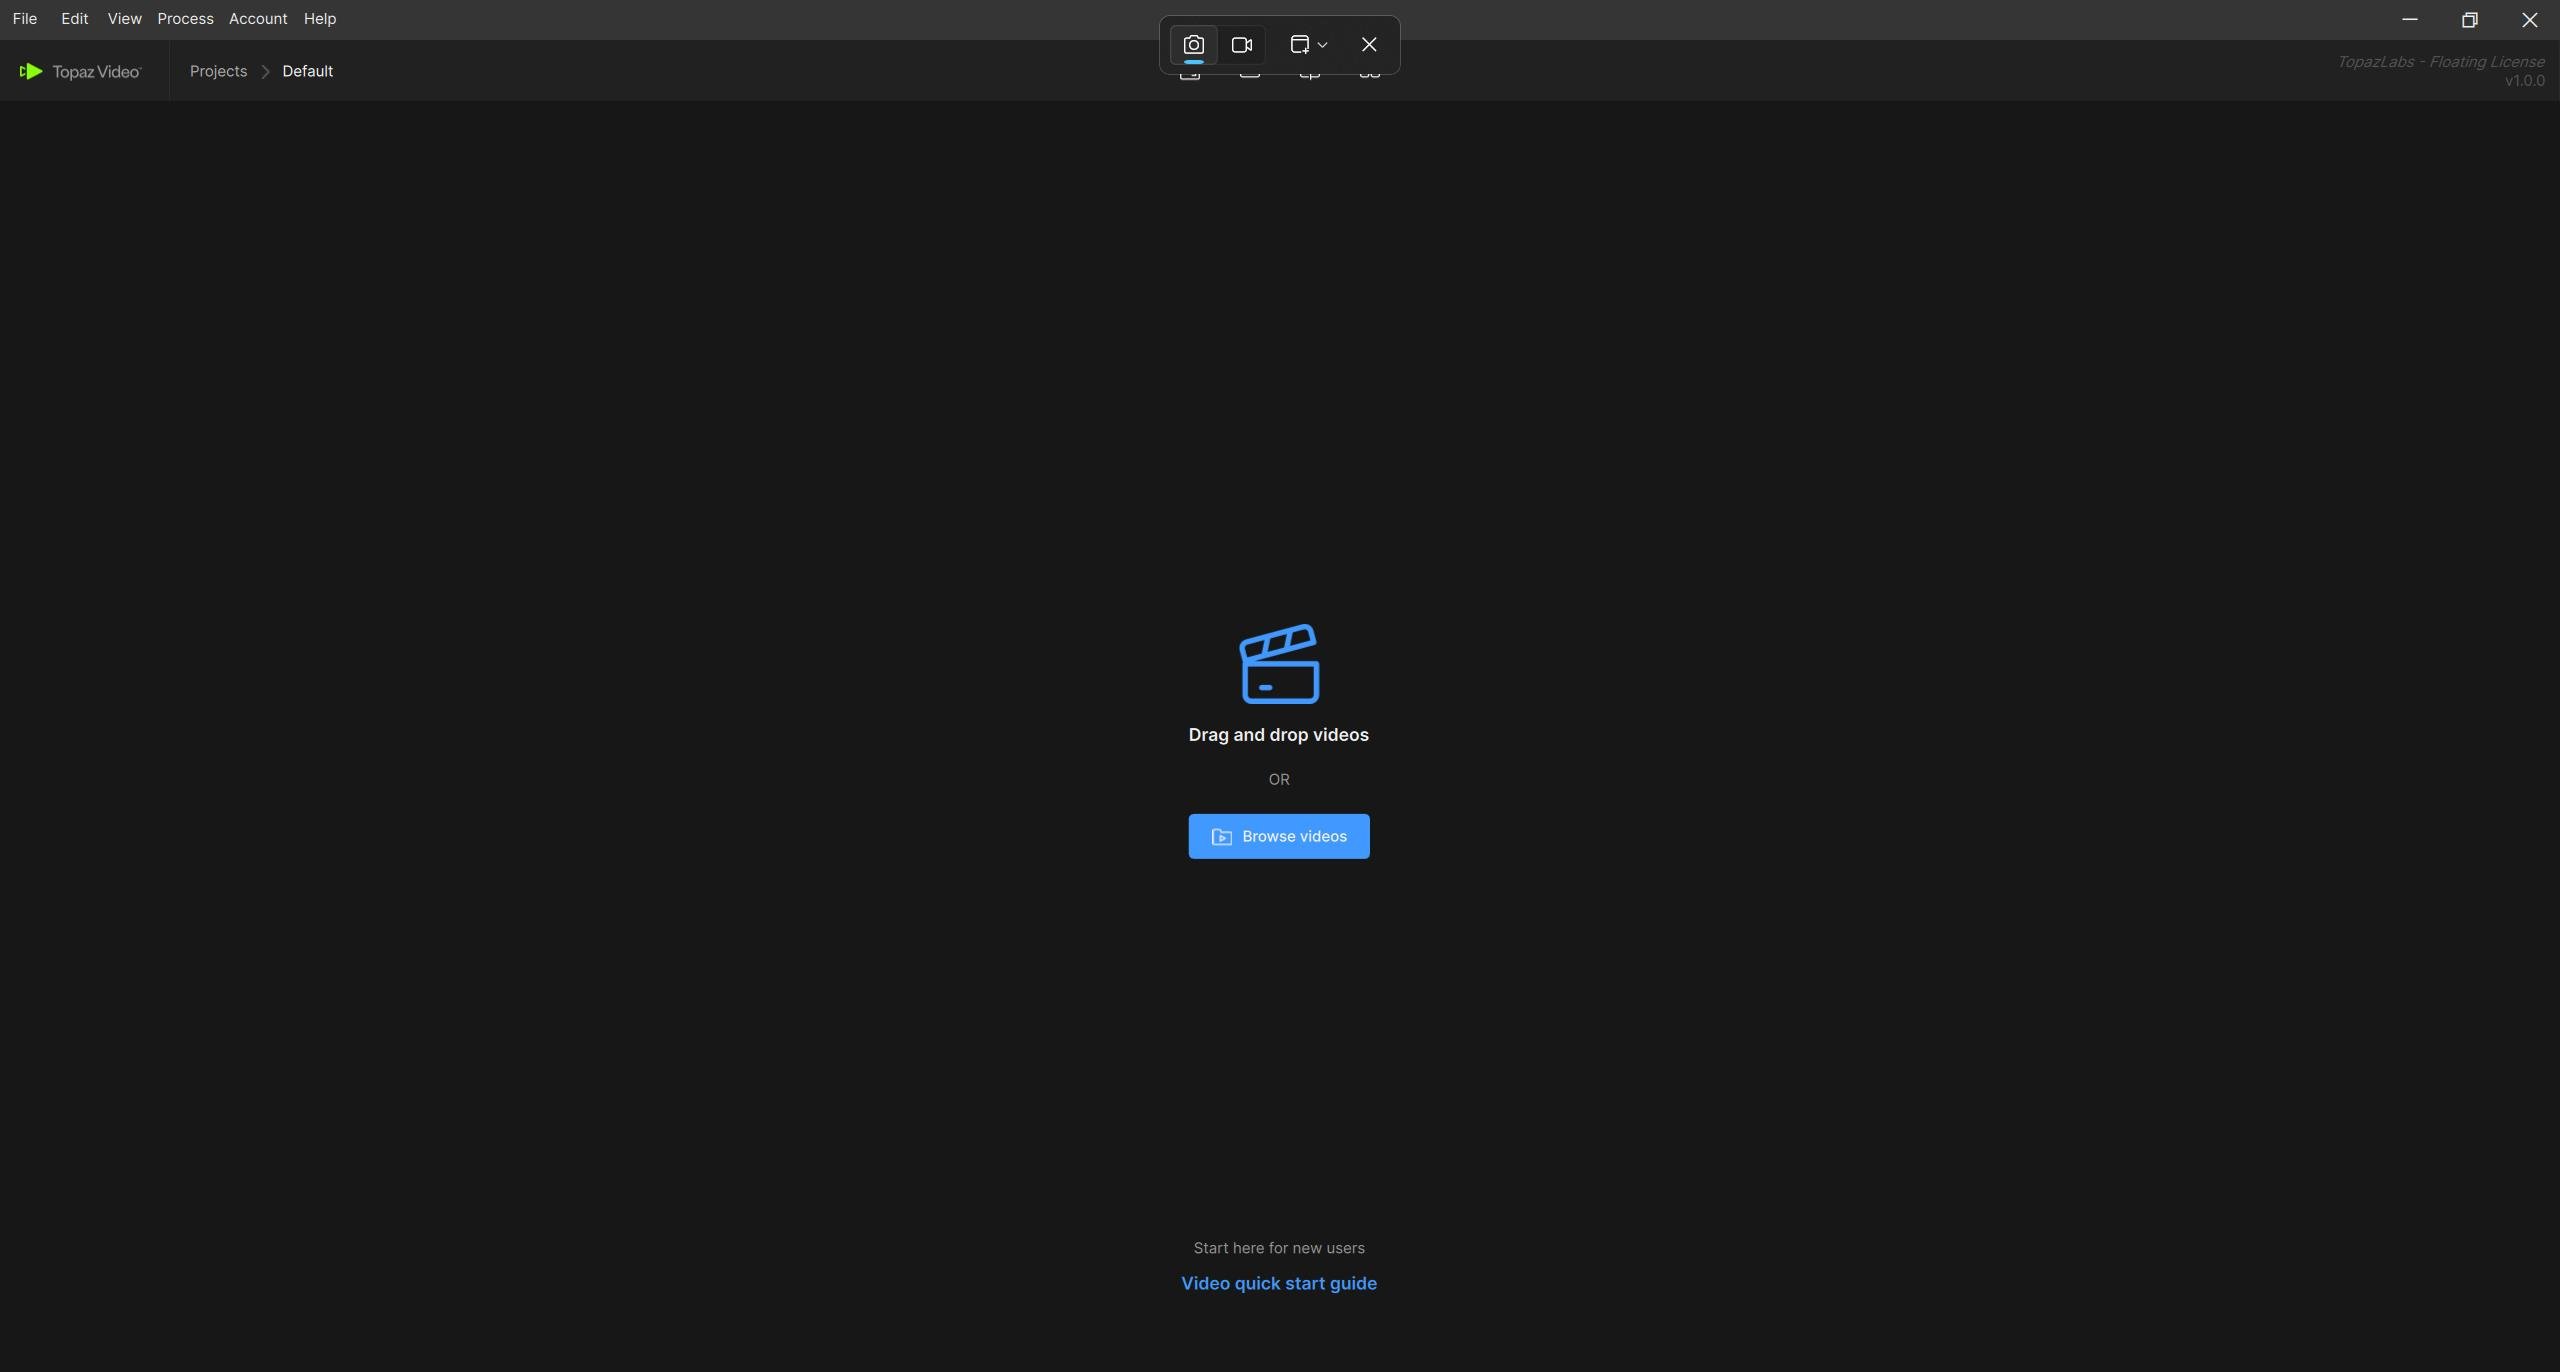Open the Video quick start guide link

[1279, 1283]
